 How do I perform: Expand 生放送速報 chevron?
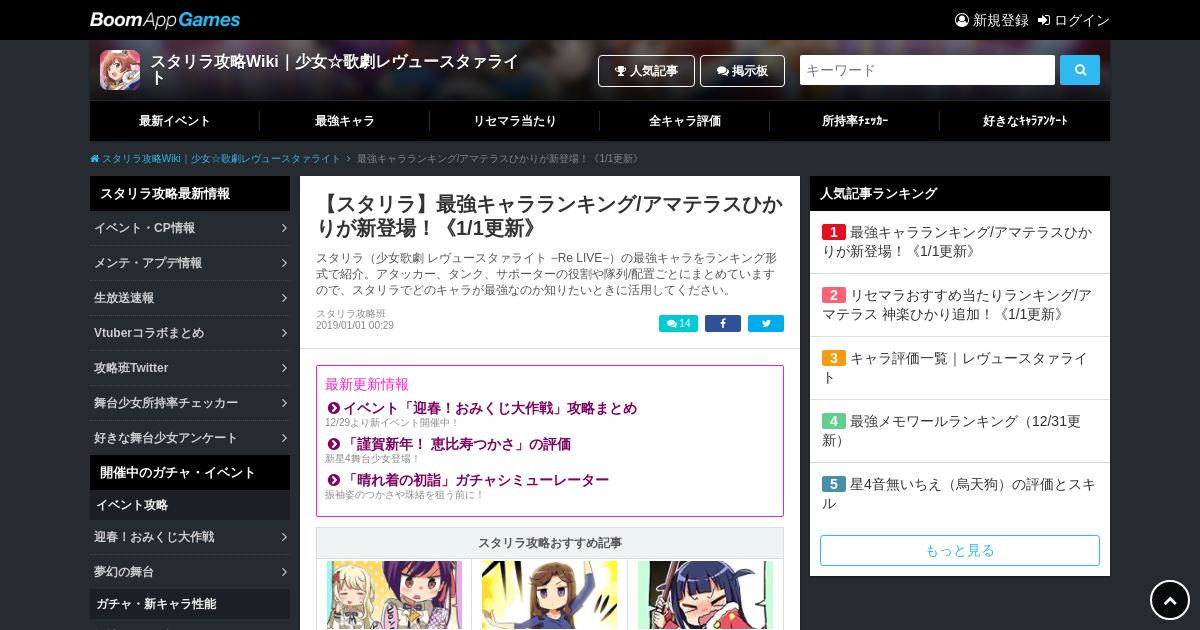tap(284, 298)
